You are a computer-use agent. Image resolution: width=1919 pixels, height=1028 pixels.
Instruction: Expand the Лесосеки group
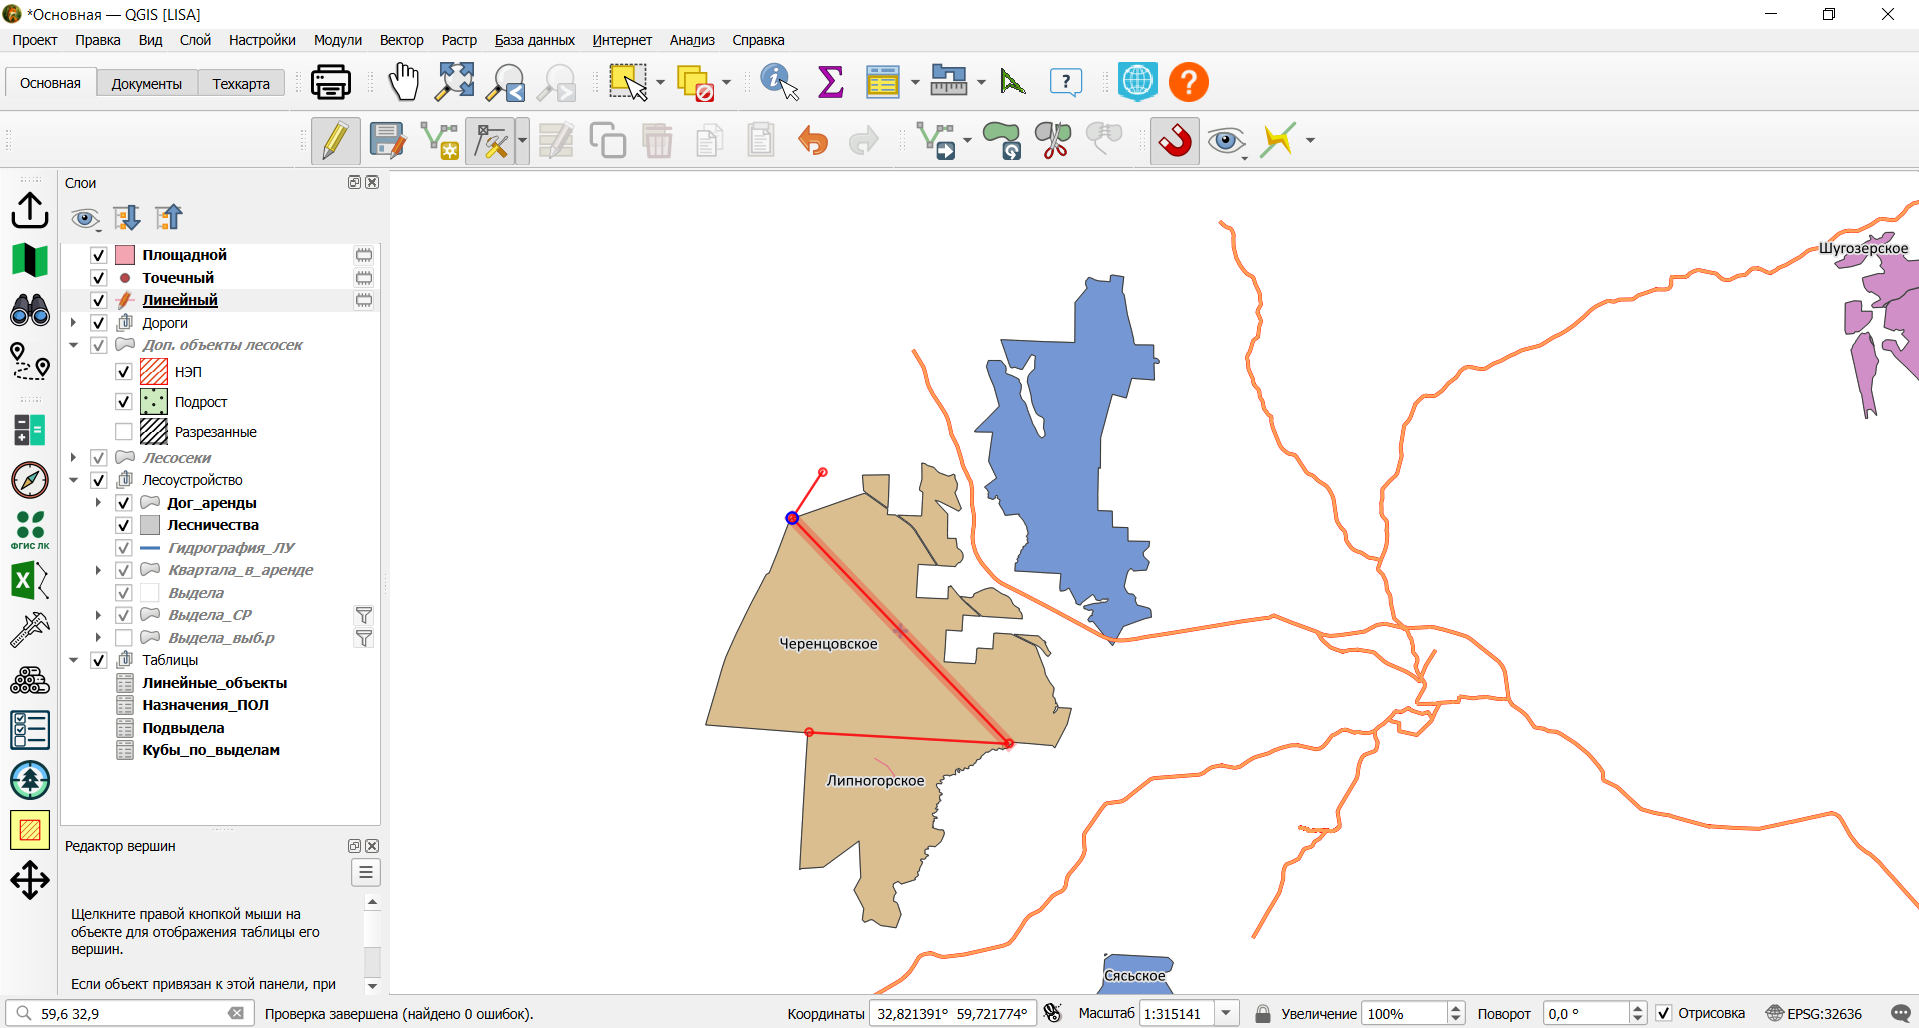point(74,458)
